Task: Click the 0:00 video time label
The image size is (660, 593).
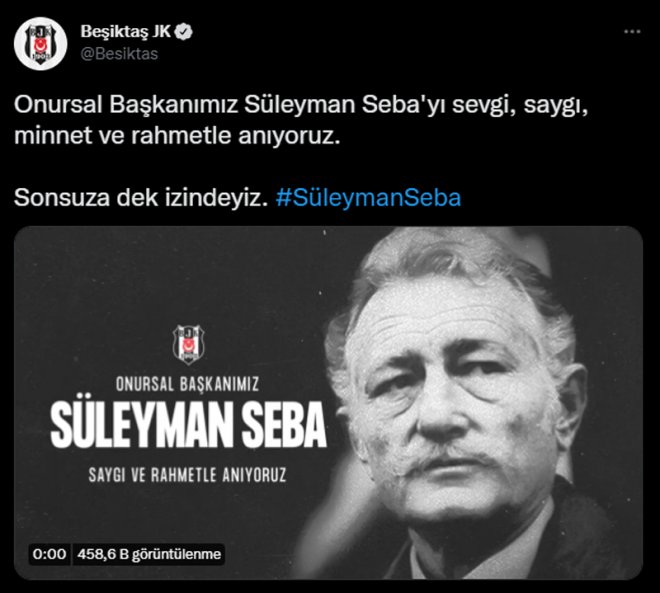Action: point(49,554)
